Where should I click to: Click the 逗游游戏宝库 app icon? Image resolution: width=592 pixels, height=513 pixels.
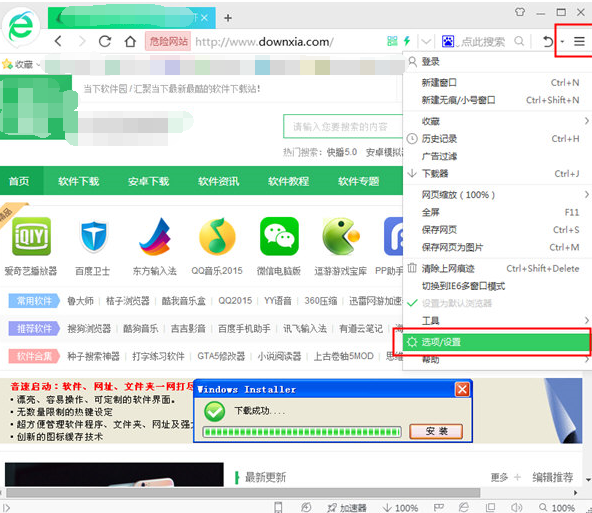tap(341, 236)
